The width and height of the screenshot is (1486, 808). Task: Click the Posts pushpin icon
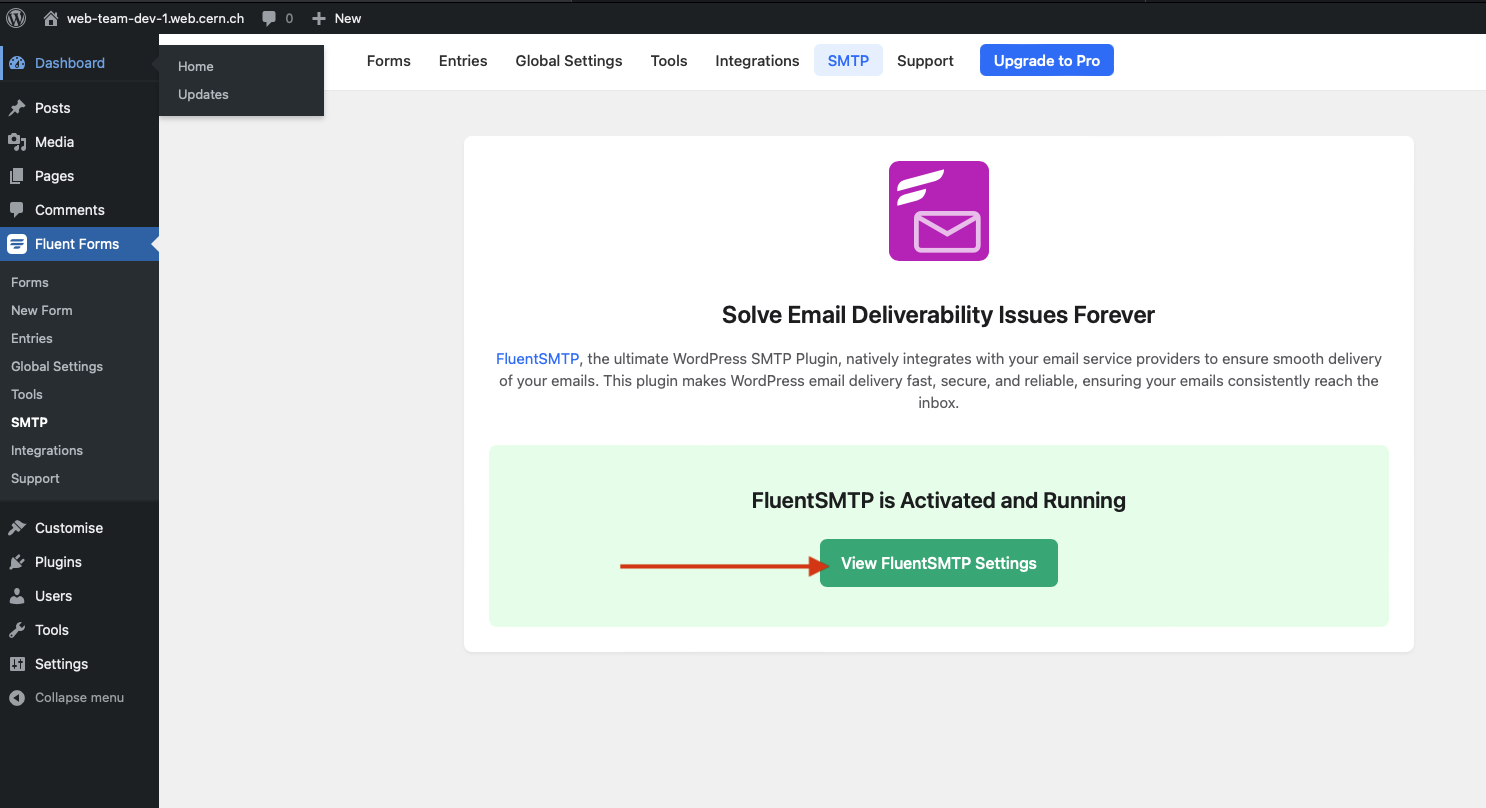tap(17, 108)
